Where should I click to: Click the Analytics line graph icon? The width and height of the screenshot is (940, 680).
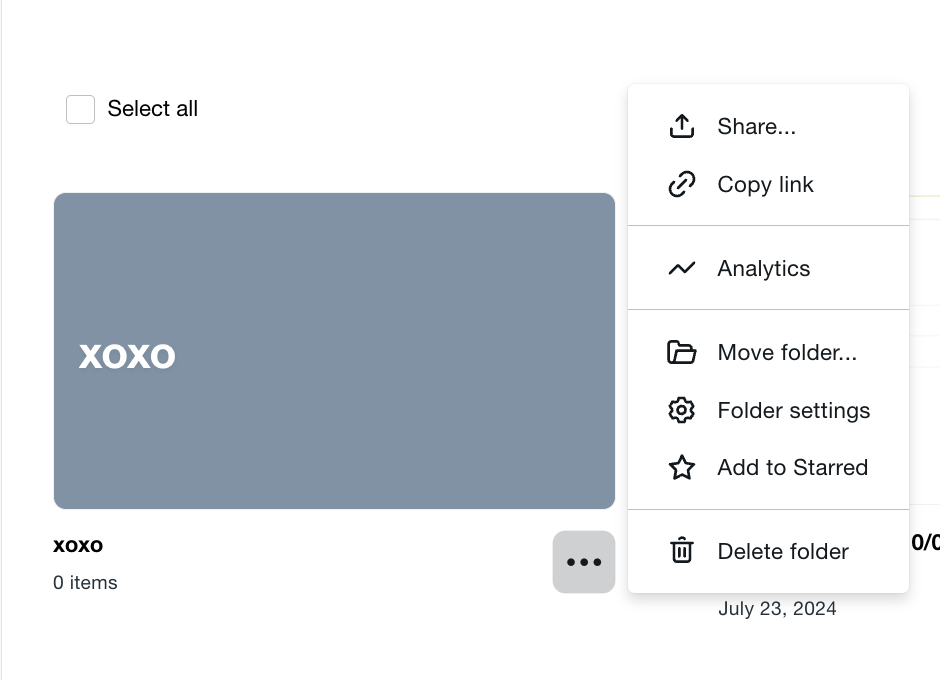click(682, 268)
